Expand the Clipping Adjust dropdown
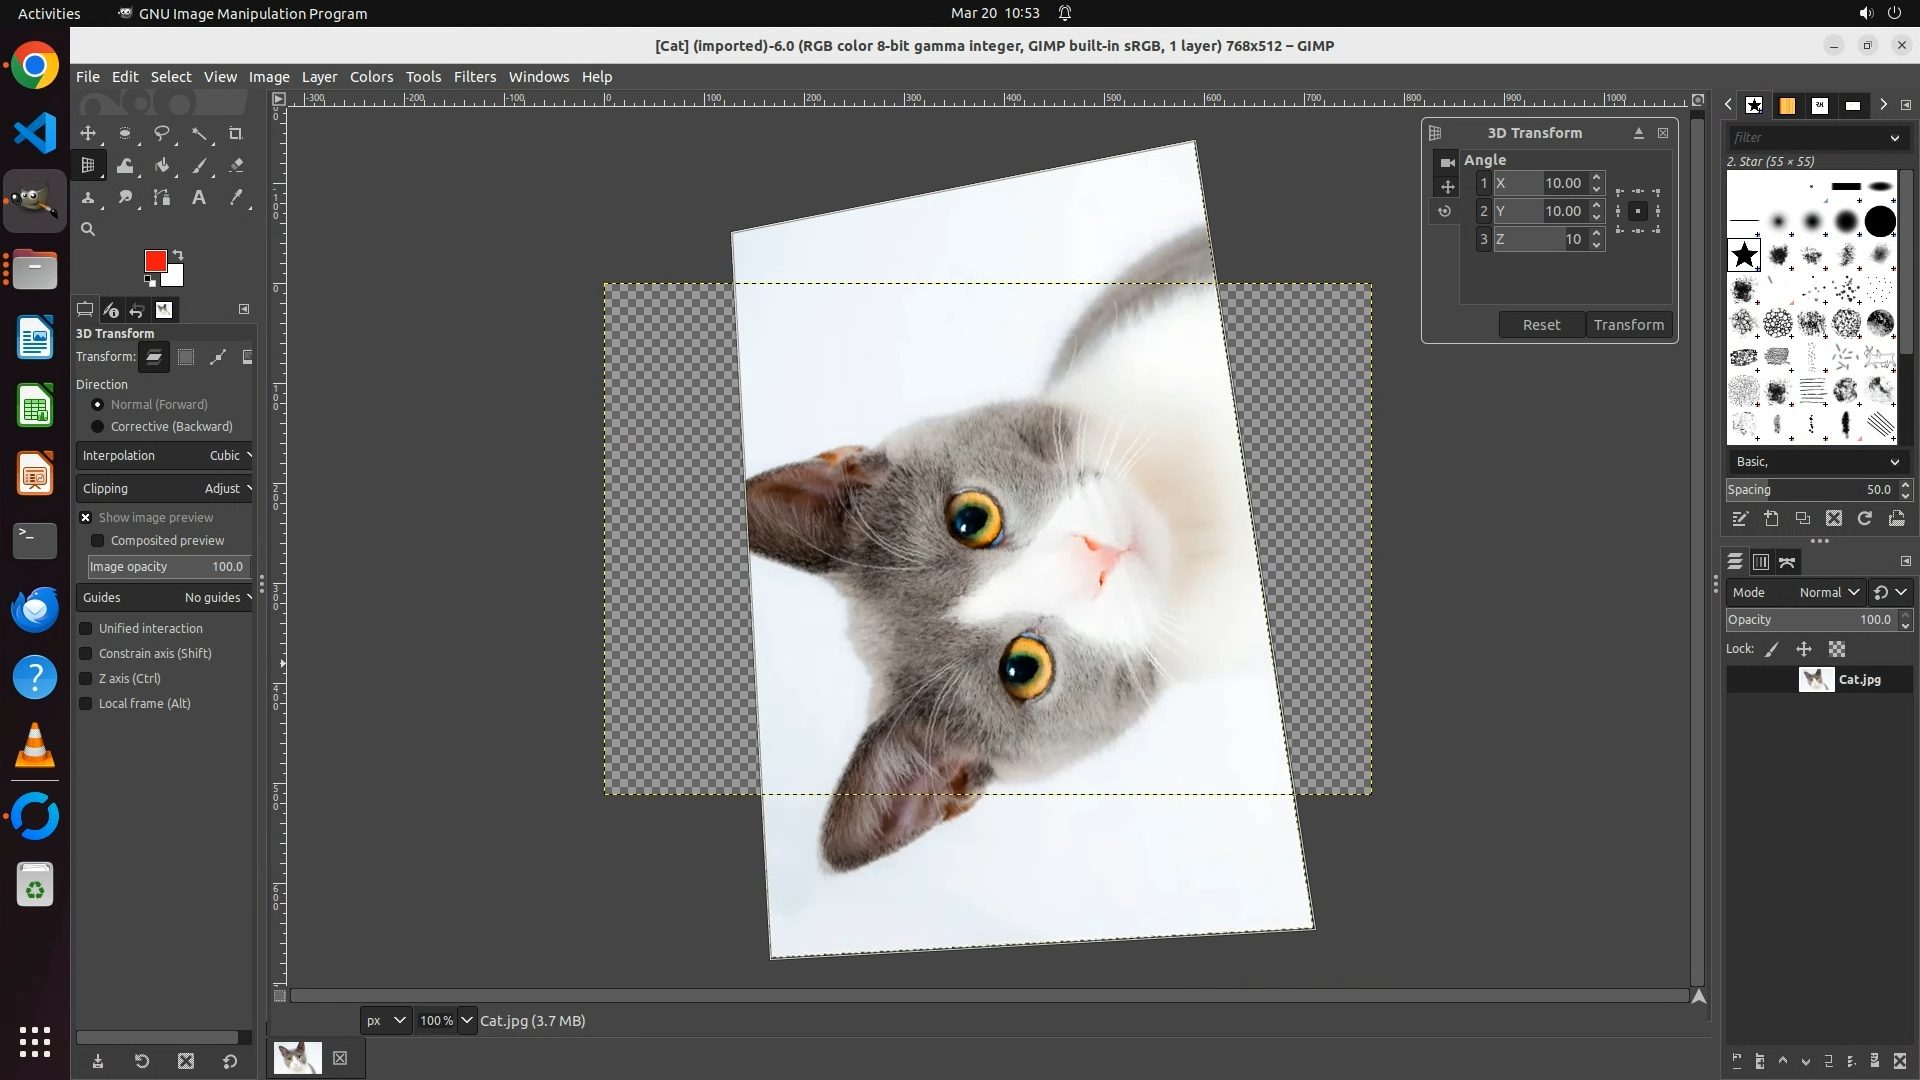 click(165, 489)
